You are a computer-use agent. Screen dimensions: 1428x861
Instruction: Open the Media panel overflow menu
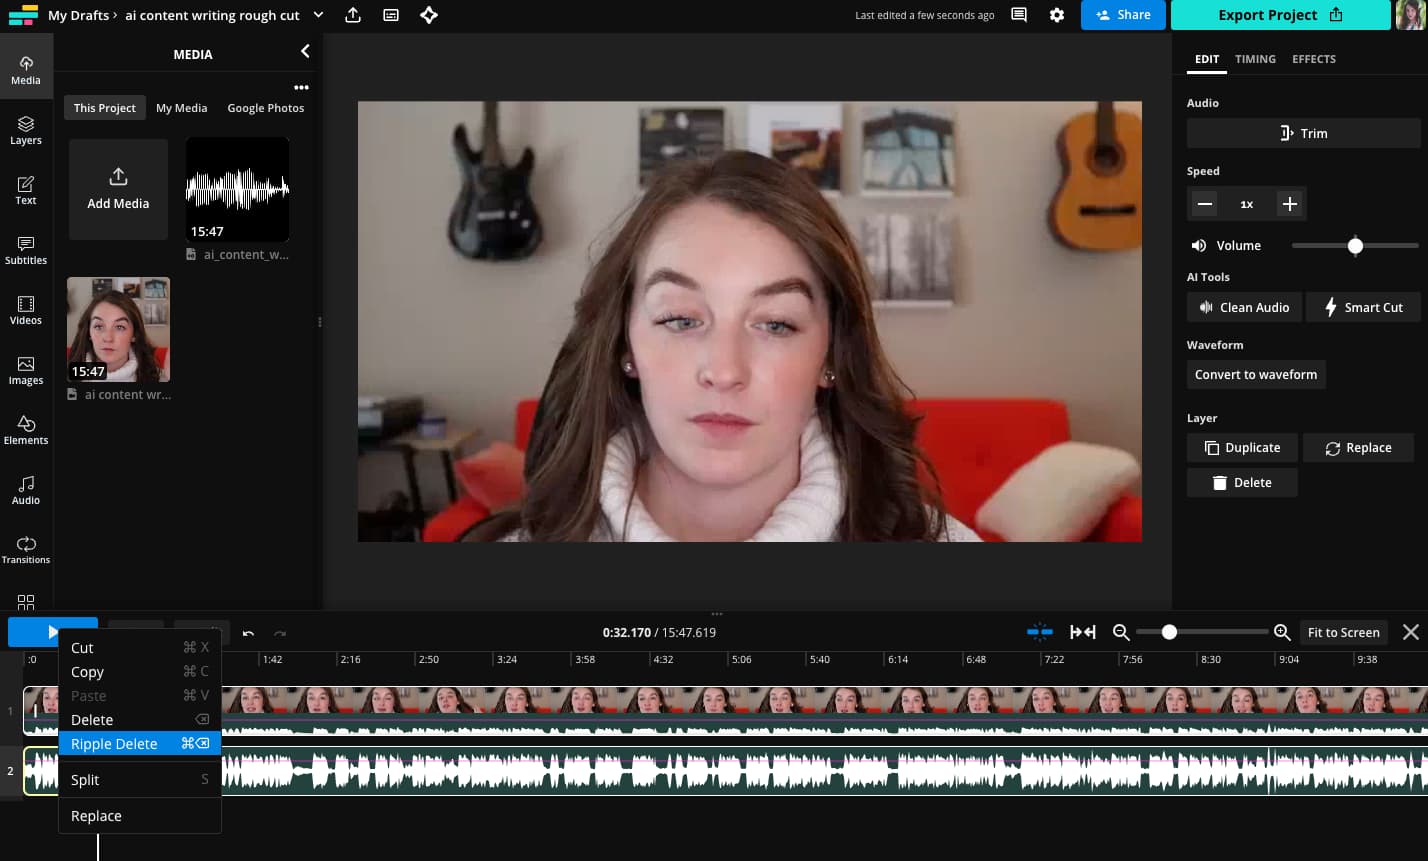[x=301, y=87]
